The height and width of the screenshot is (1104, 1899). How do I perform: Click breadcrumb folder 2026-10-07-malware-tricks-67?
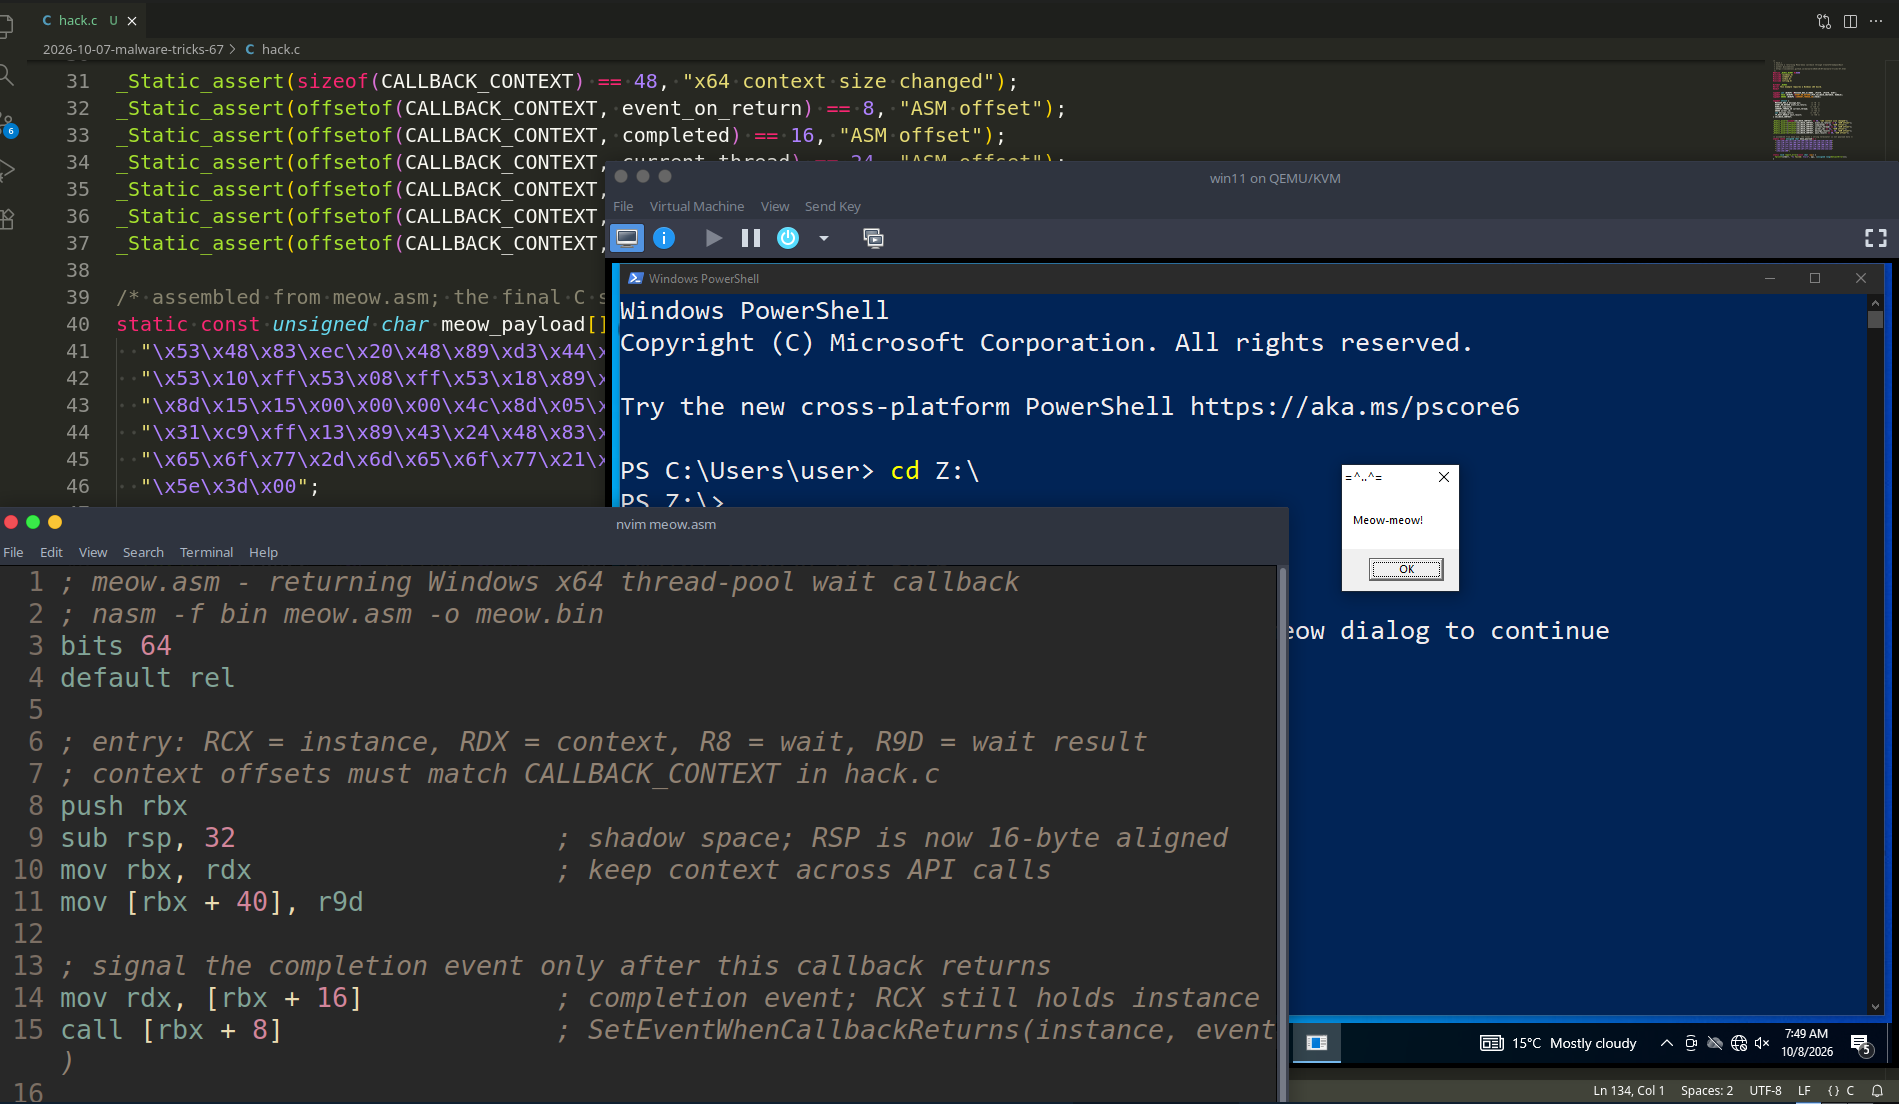tap(133, 49)
